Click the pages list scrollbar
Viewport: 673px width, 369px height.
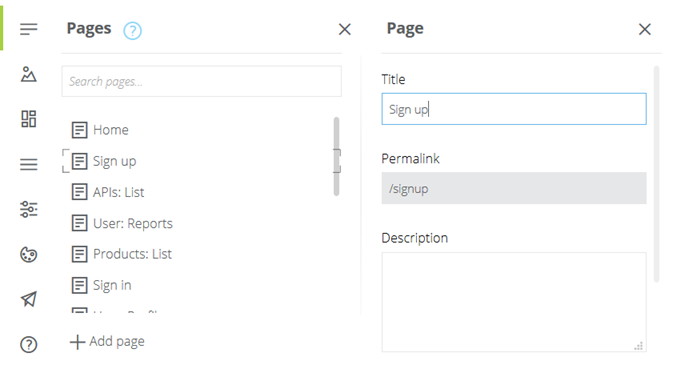click(336, 157)
